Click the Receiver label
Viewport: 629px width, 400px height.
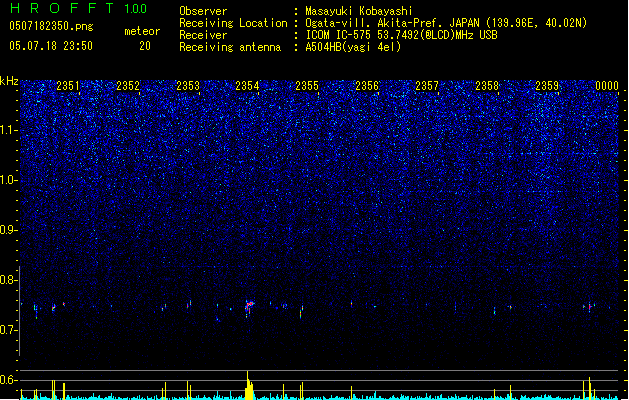point(203,35)
